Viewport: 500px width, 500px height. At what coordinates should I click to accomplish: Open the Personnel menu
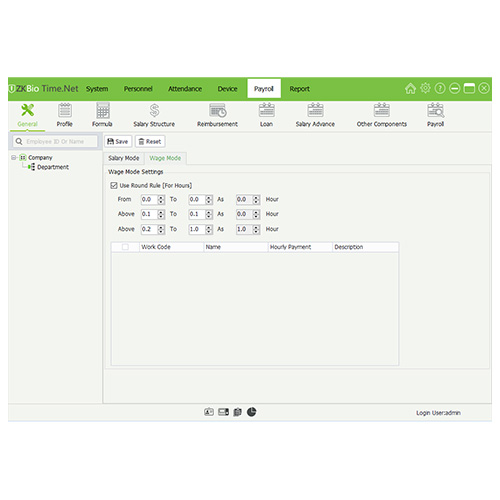(138, 89)
